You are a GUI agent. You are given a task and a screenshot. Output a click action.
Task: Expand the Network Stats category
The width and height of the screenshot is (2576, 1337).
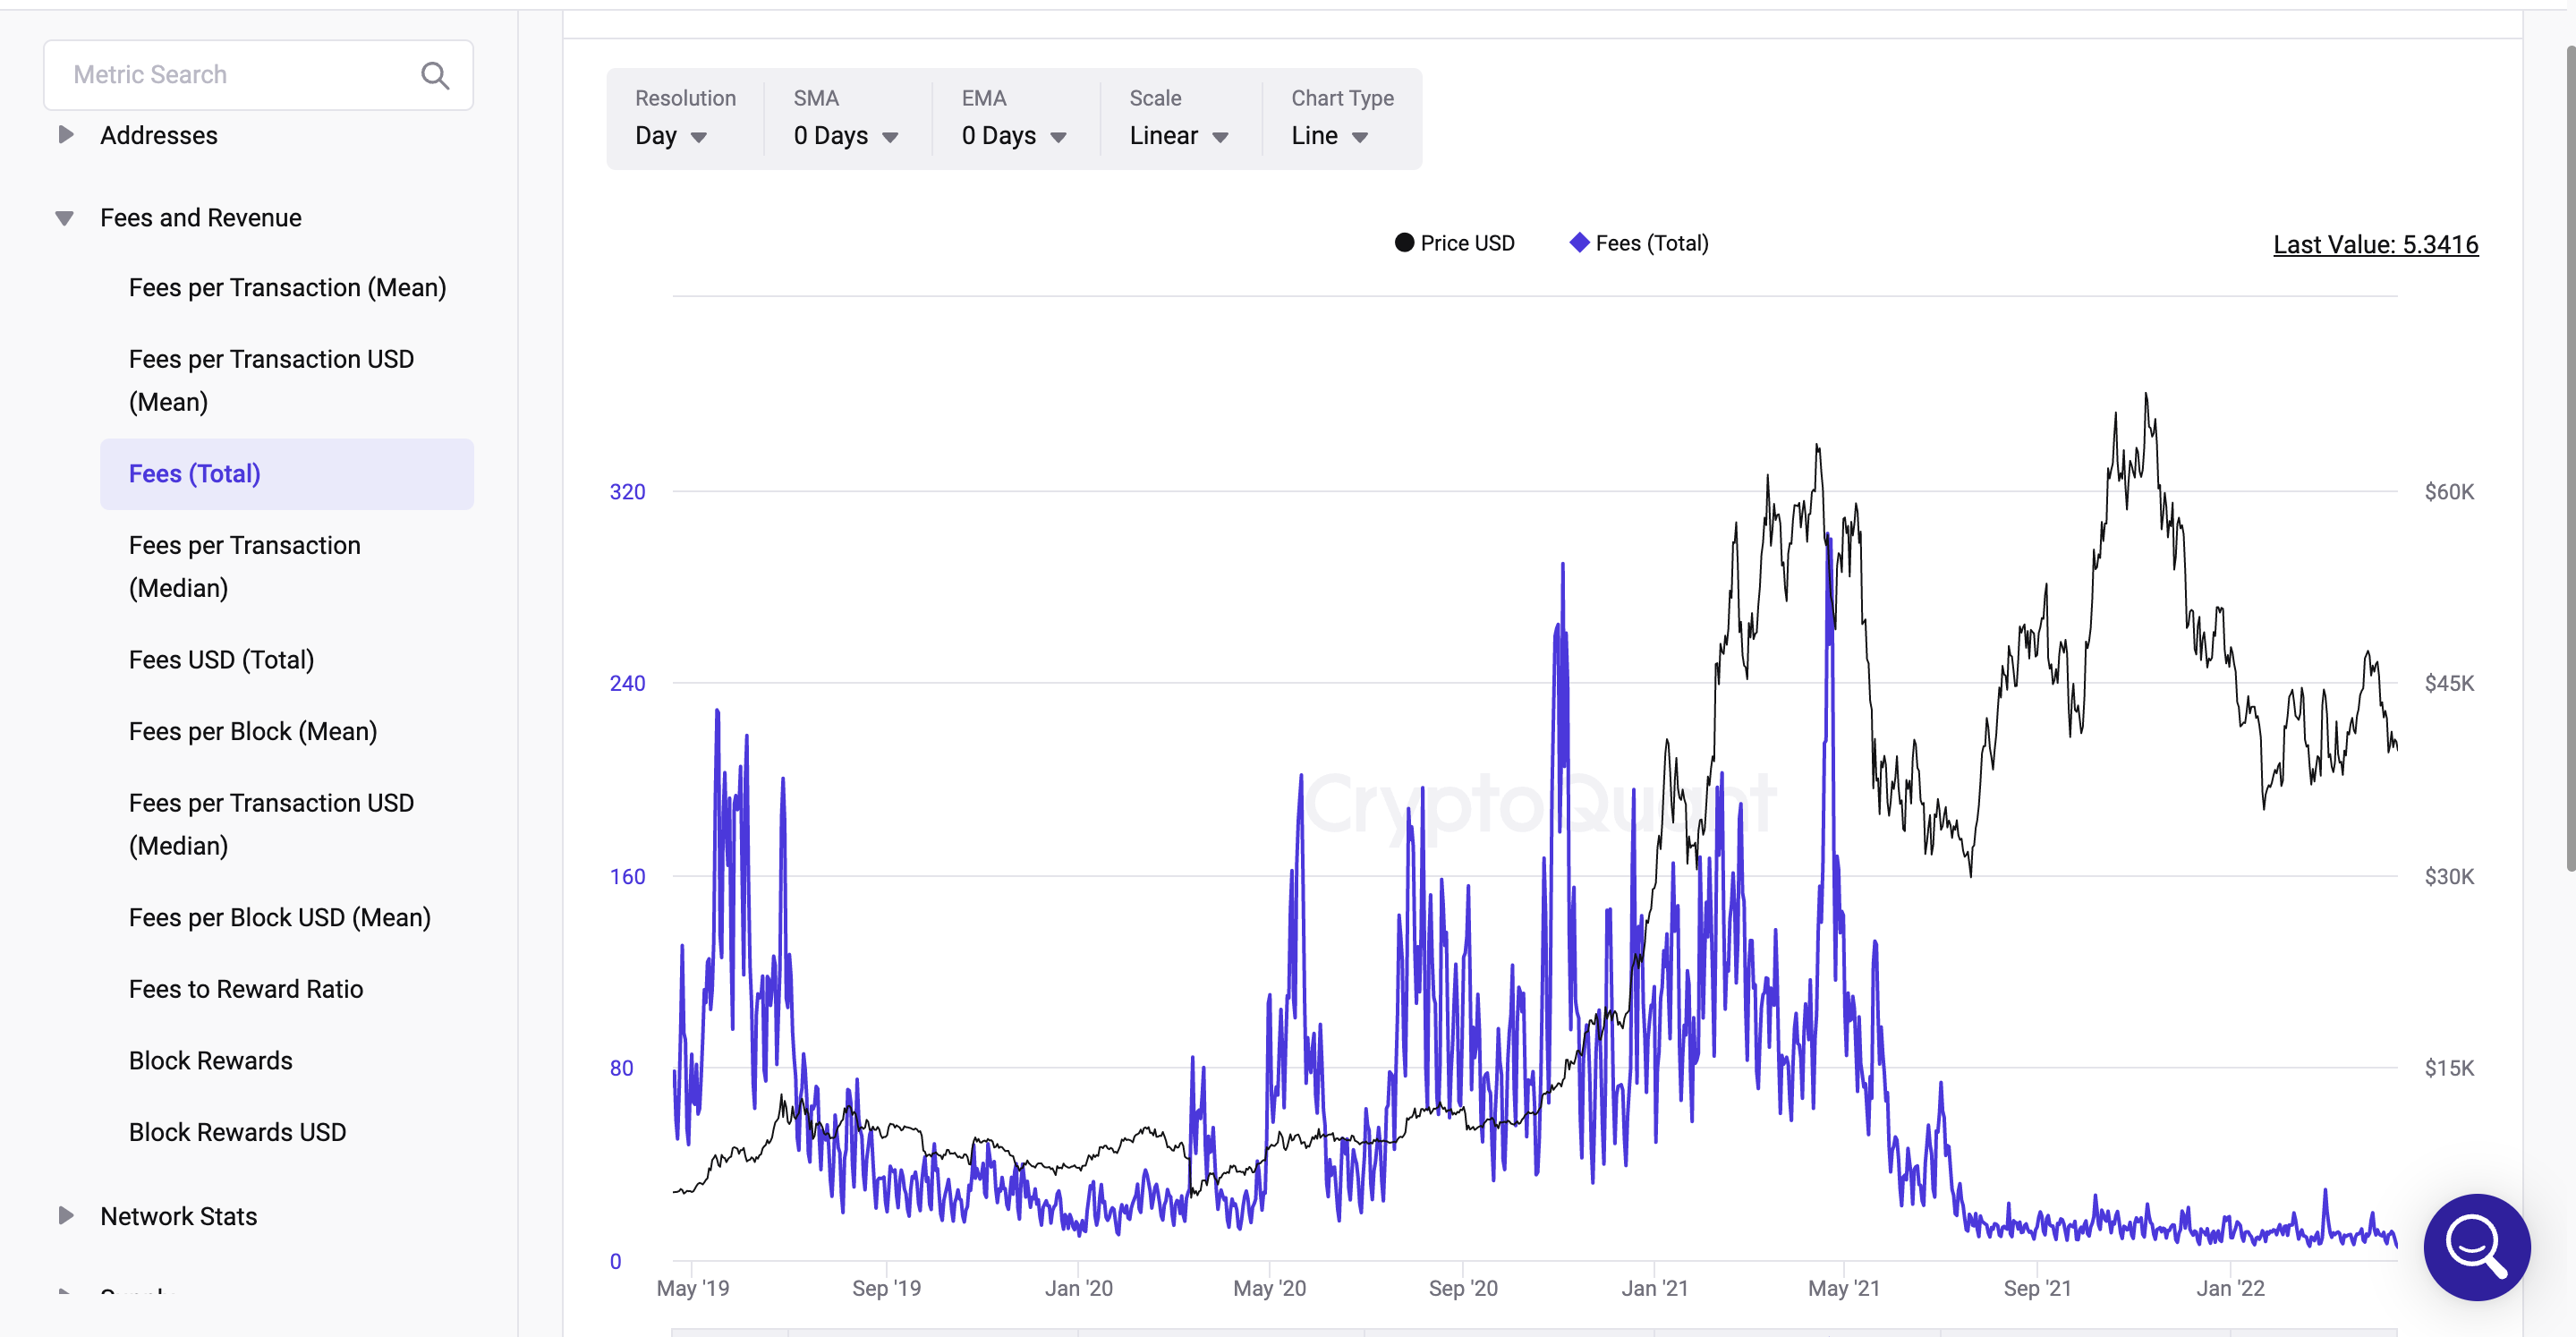tap(66, 1216)
